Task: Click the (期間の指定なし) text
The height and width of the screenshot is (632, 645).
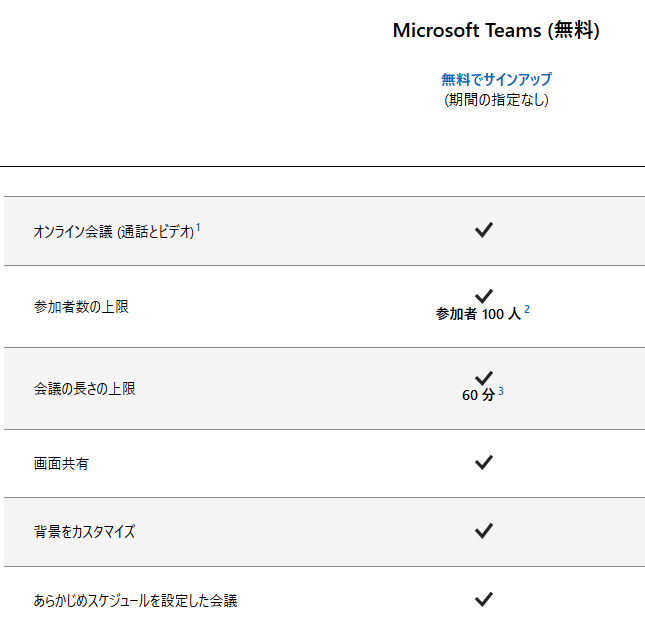Action: tap(496, 100)
